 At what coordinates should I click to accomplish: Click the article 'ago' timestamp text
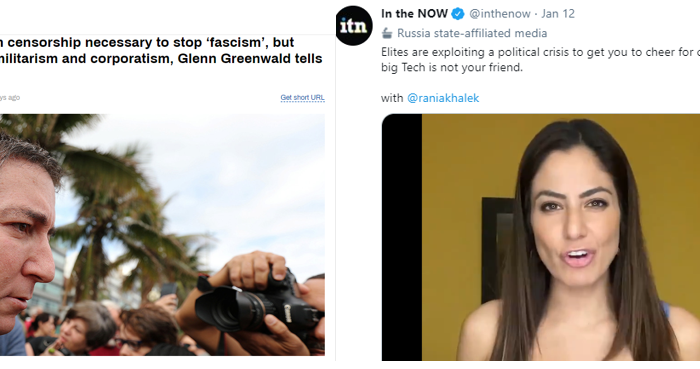tap(10, 97)
